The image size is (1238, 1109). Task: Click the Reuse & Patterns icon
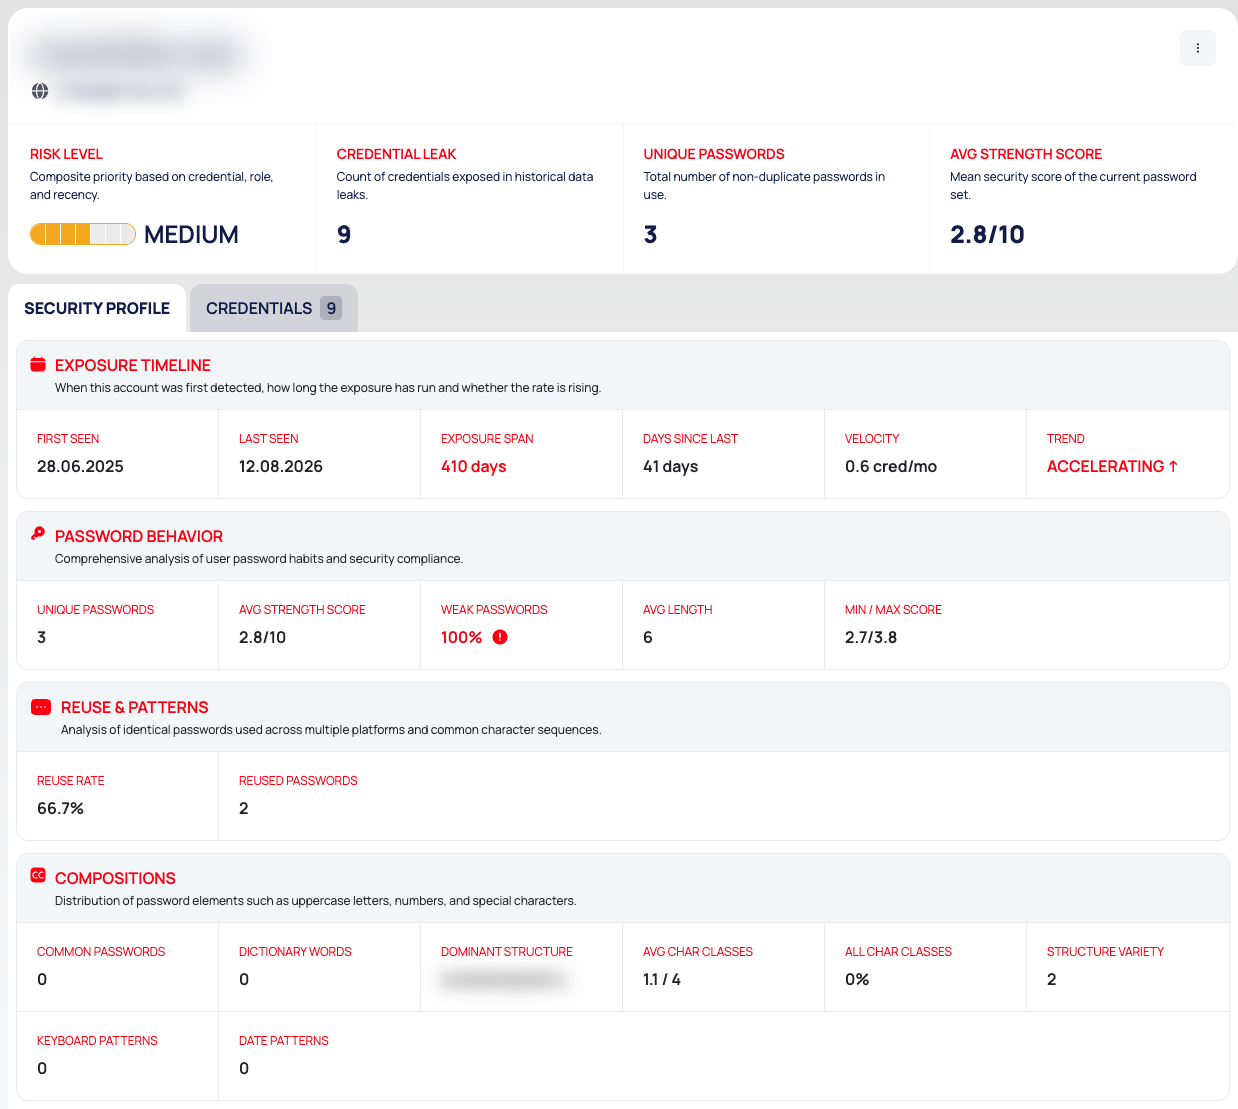pos(41,707)
